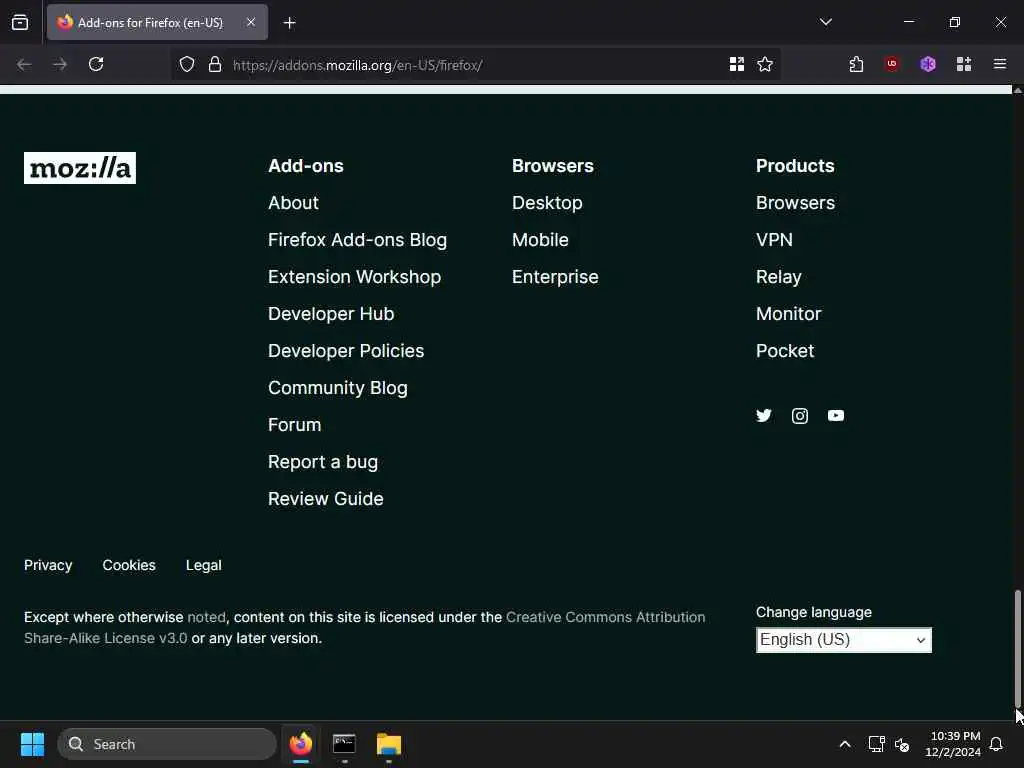Open Mozilla's YouTube icon

pyautogui.click(x=836, y=416)
